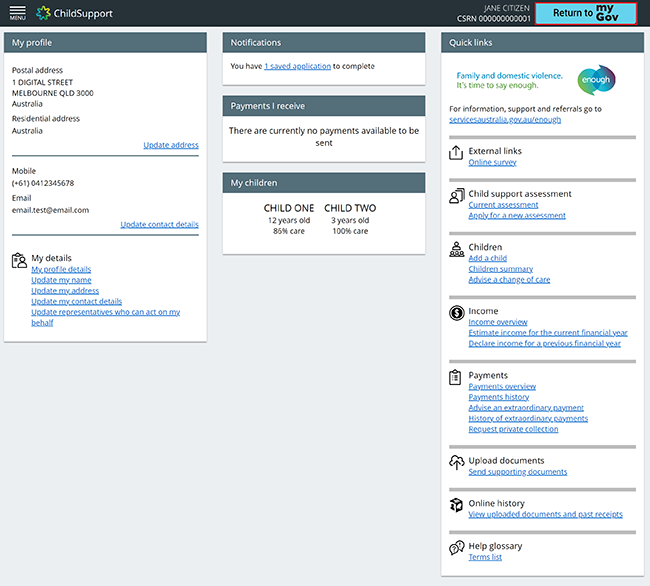Click the Child support assessment icon
The width and height of the screenshot is (650, 586).
tap(456, 196)
